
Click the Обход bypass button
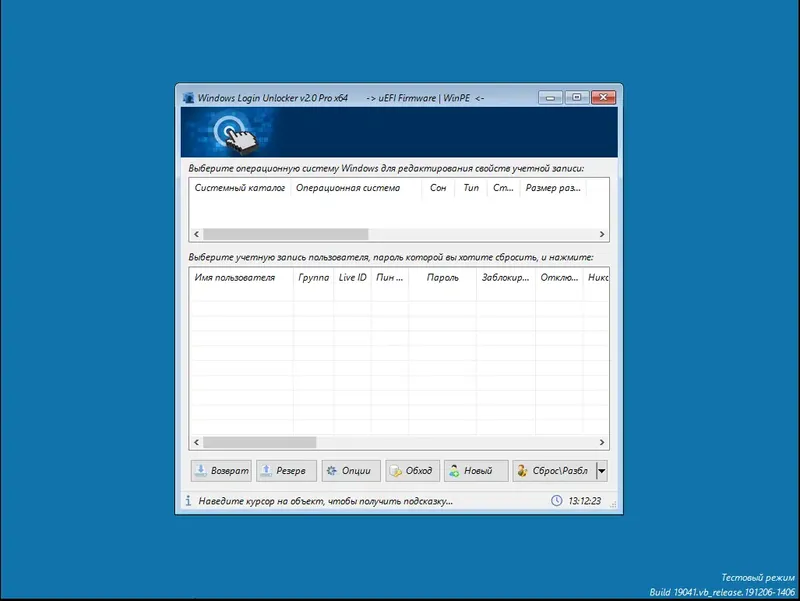coord(412,470)
